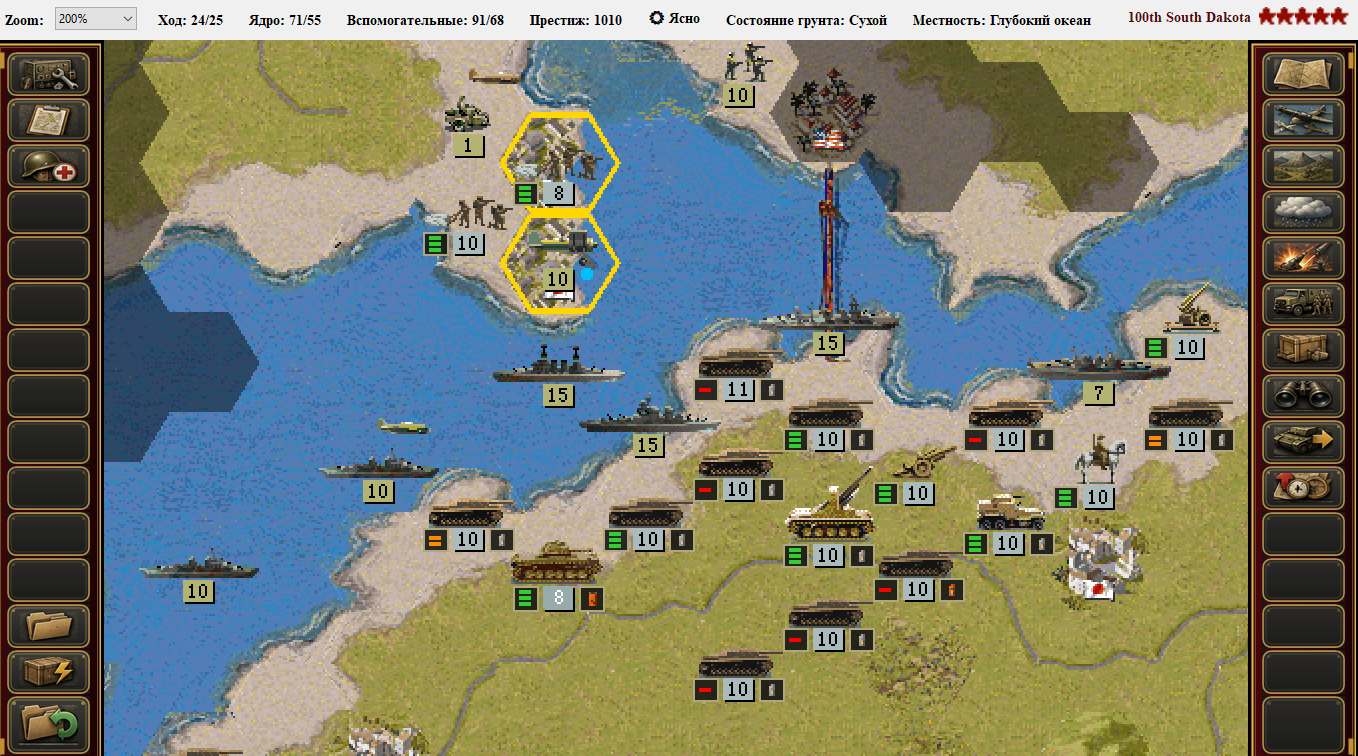Click the helmet with red cross button
Screen dimensions: 1358x756
49,166
